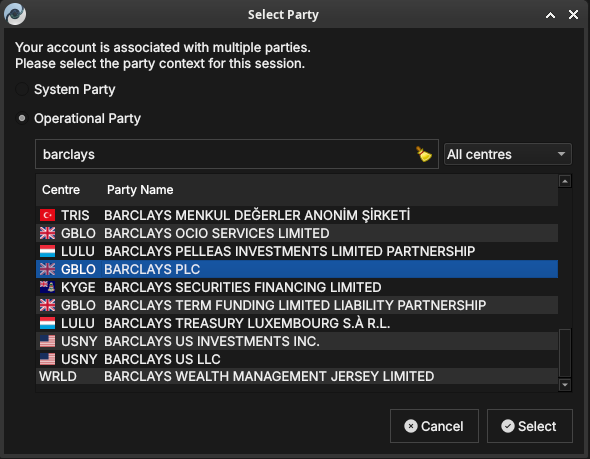Click the UK flag on BARCLAYS OCIO SERVICES row
590x459 pixels.
(x=47, y=233)
